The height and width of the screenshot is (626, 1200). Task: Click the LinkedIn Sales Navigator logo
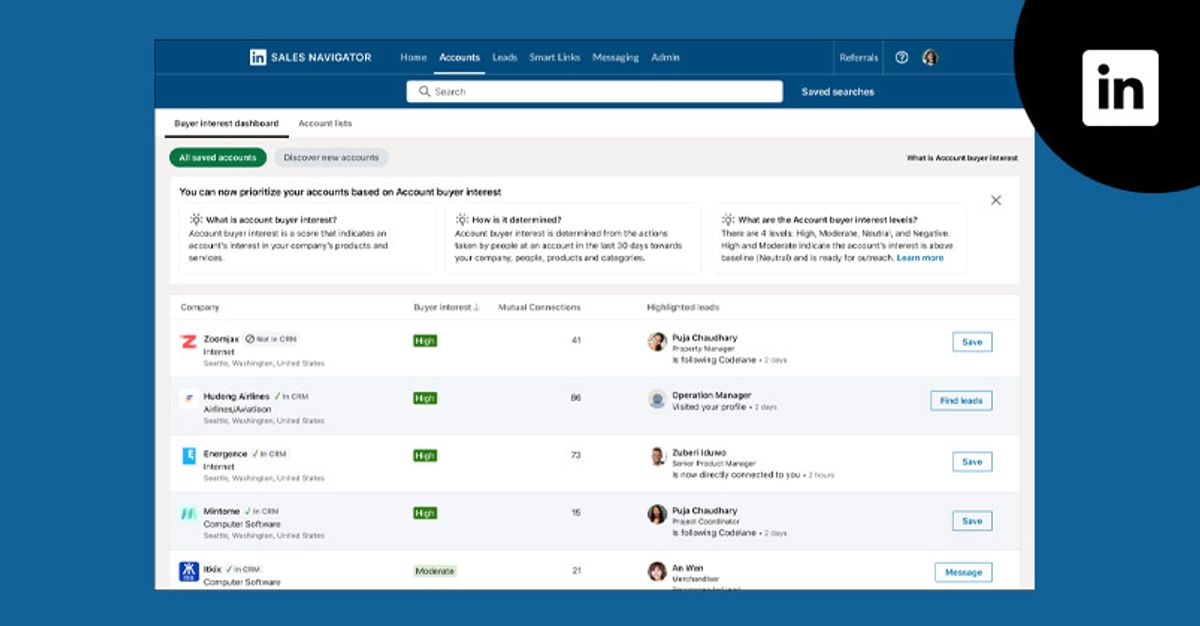point(310,57)
